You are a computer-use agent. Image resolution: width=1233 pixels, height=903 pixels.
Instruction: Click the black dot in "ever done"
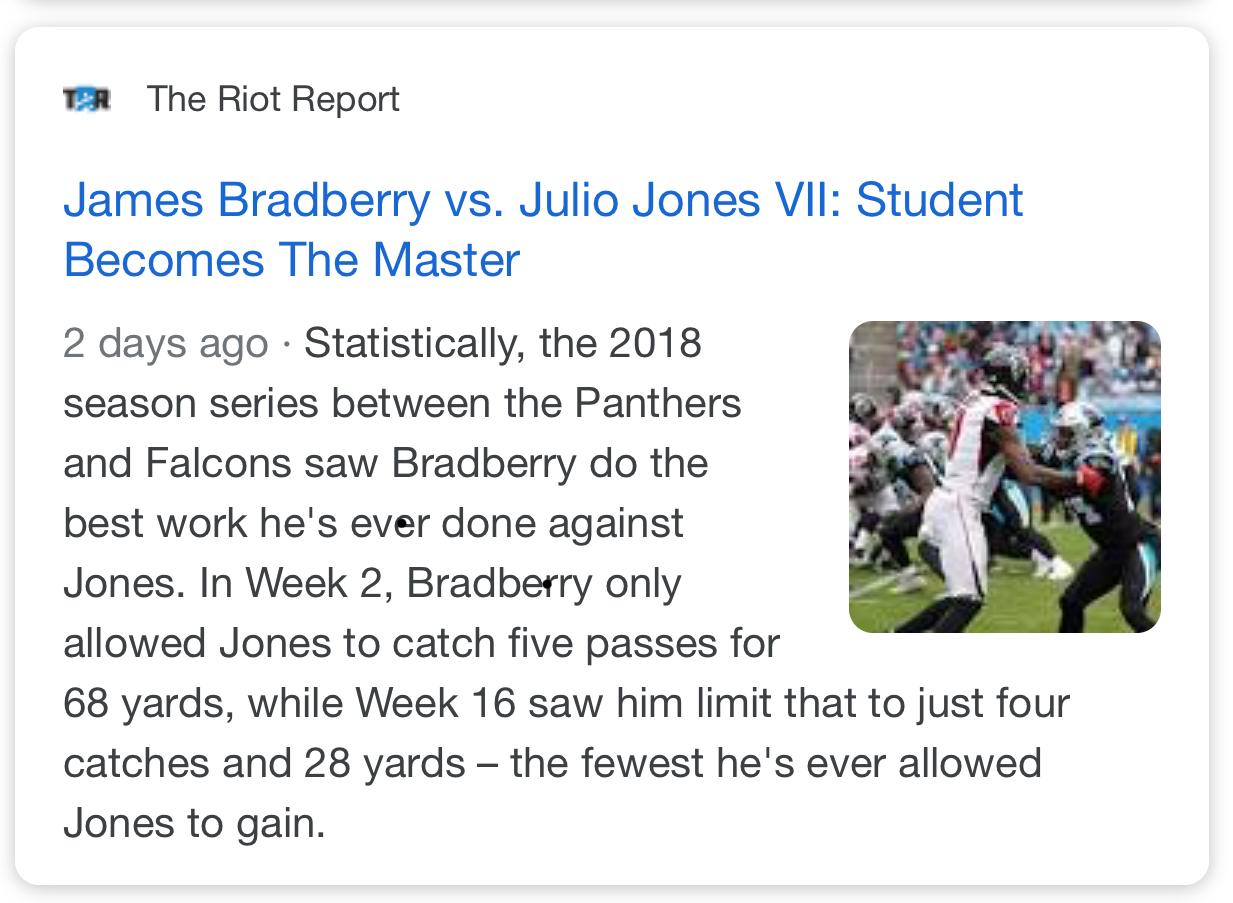[x=402, y=522]
